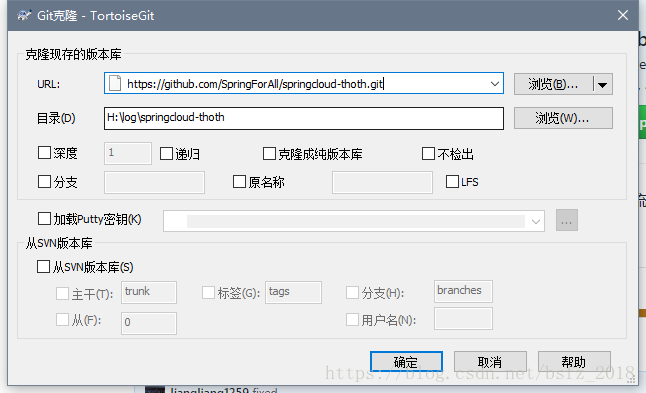
Task: Click the branch name input field
Action: point(154,182)
